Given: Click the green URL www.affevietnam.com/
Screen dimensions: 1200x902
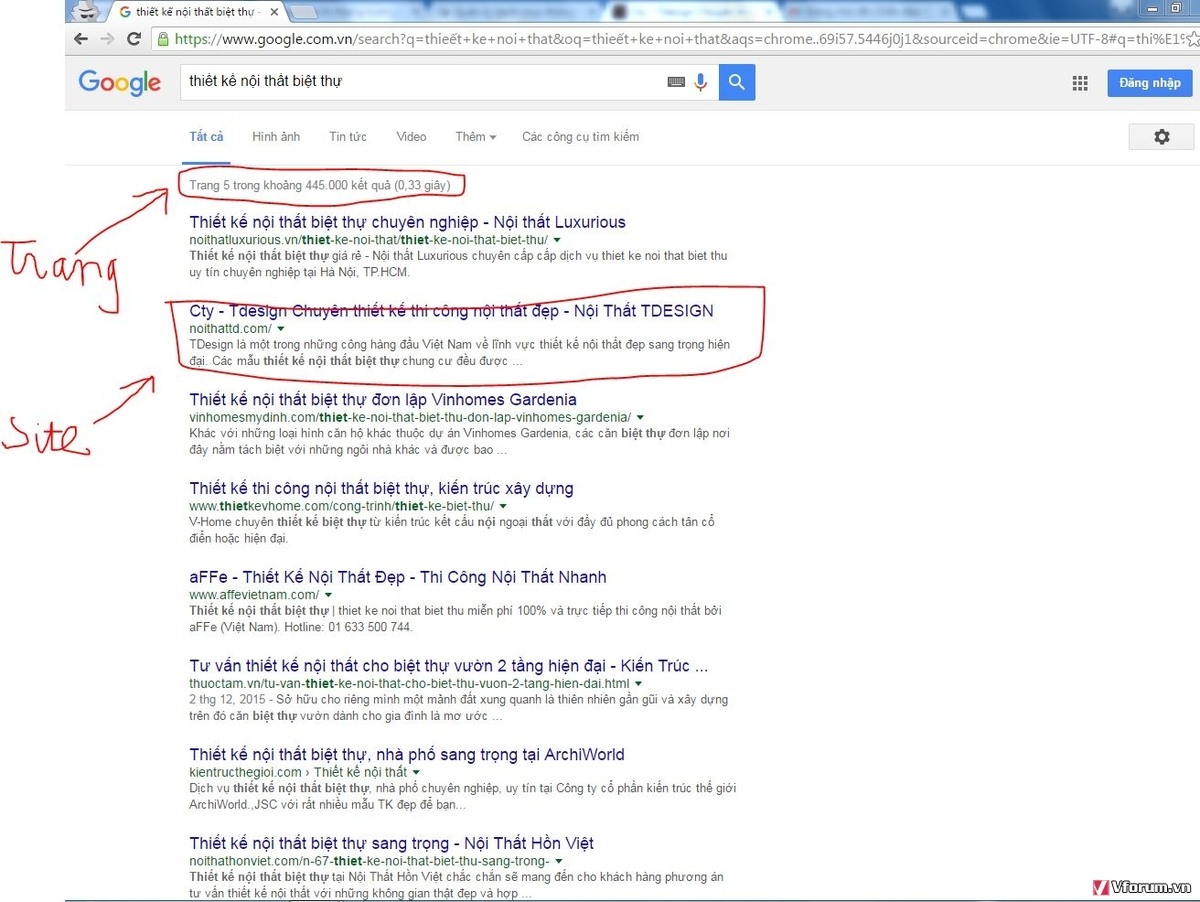Looking at the screenshot, I should pos(254,595).
